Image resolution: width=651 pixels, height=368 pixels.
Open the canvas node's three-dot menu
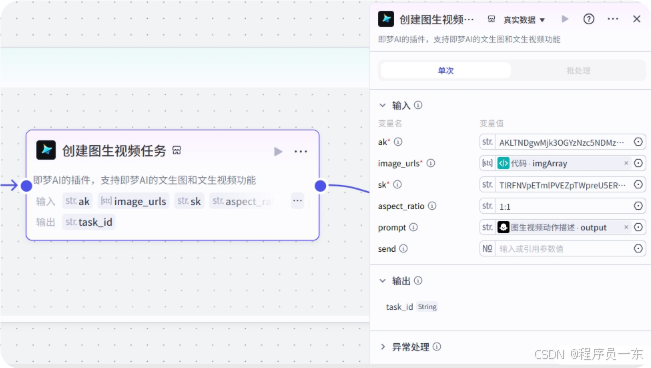301,152
